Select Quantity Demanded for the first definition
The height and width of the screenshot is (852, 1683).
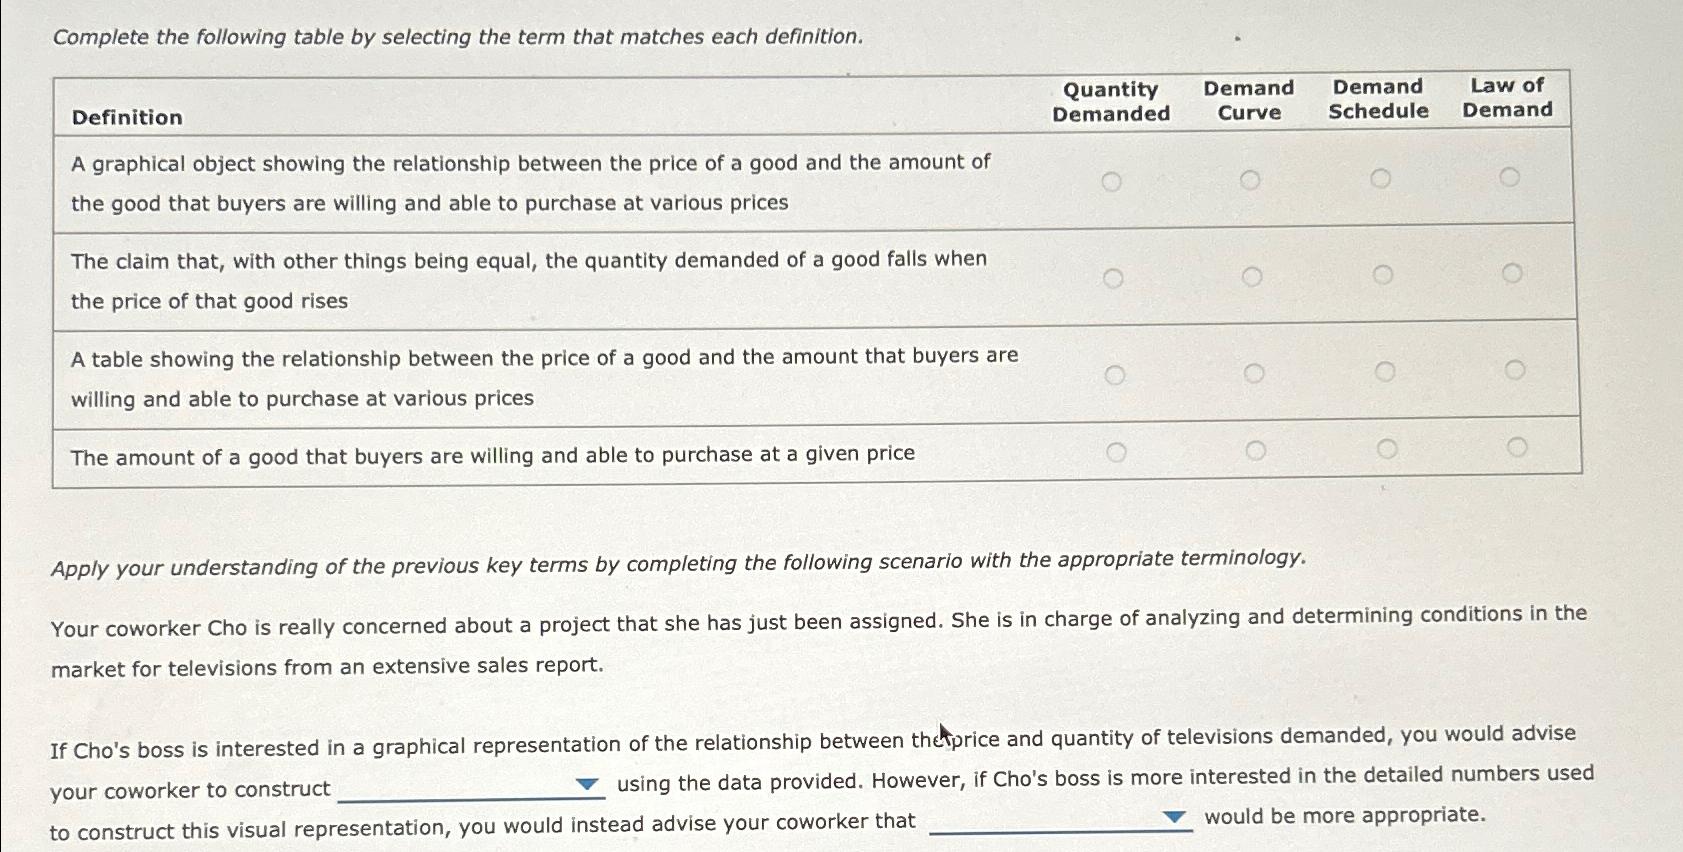coord(1114,181)
